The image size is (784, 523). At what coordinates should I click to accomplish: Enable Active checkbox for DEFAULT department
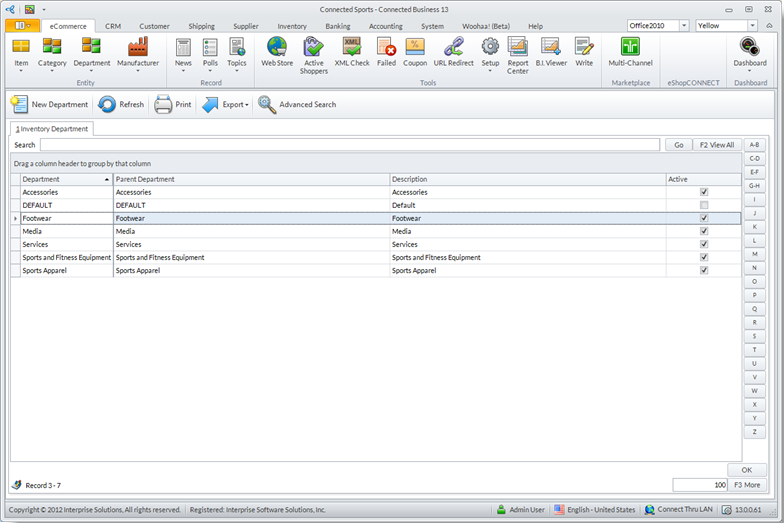coord(704,205)
